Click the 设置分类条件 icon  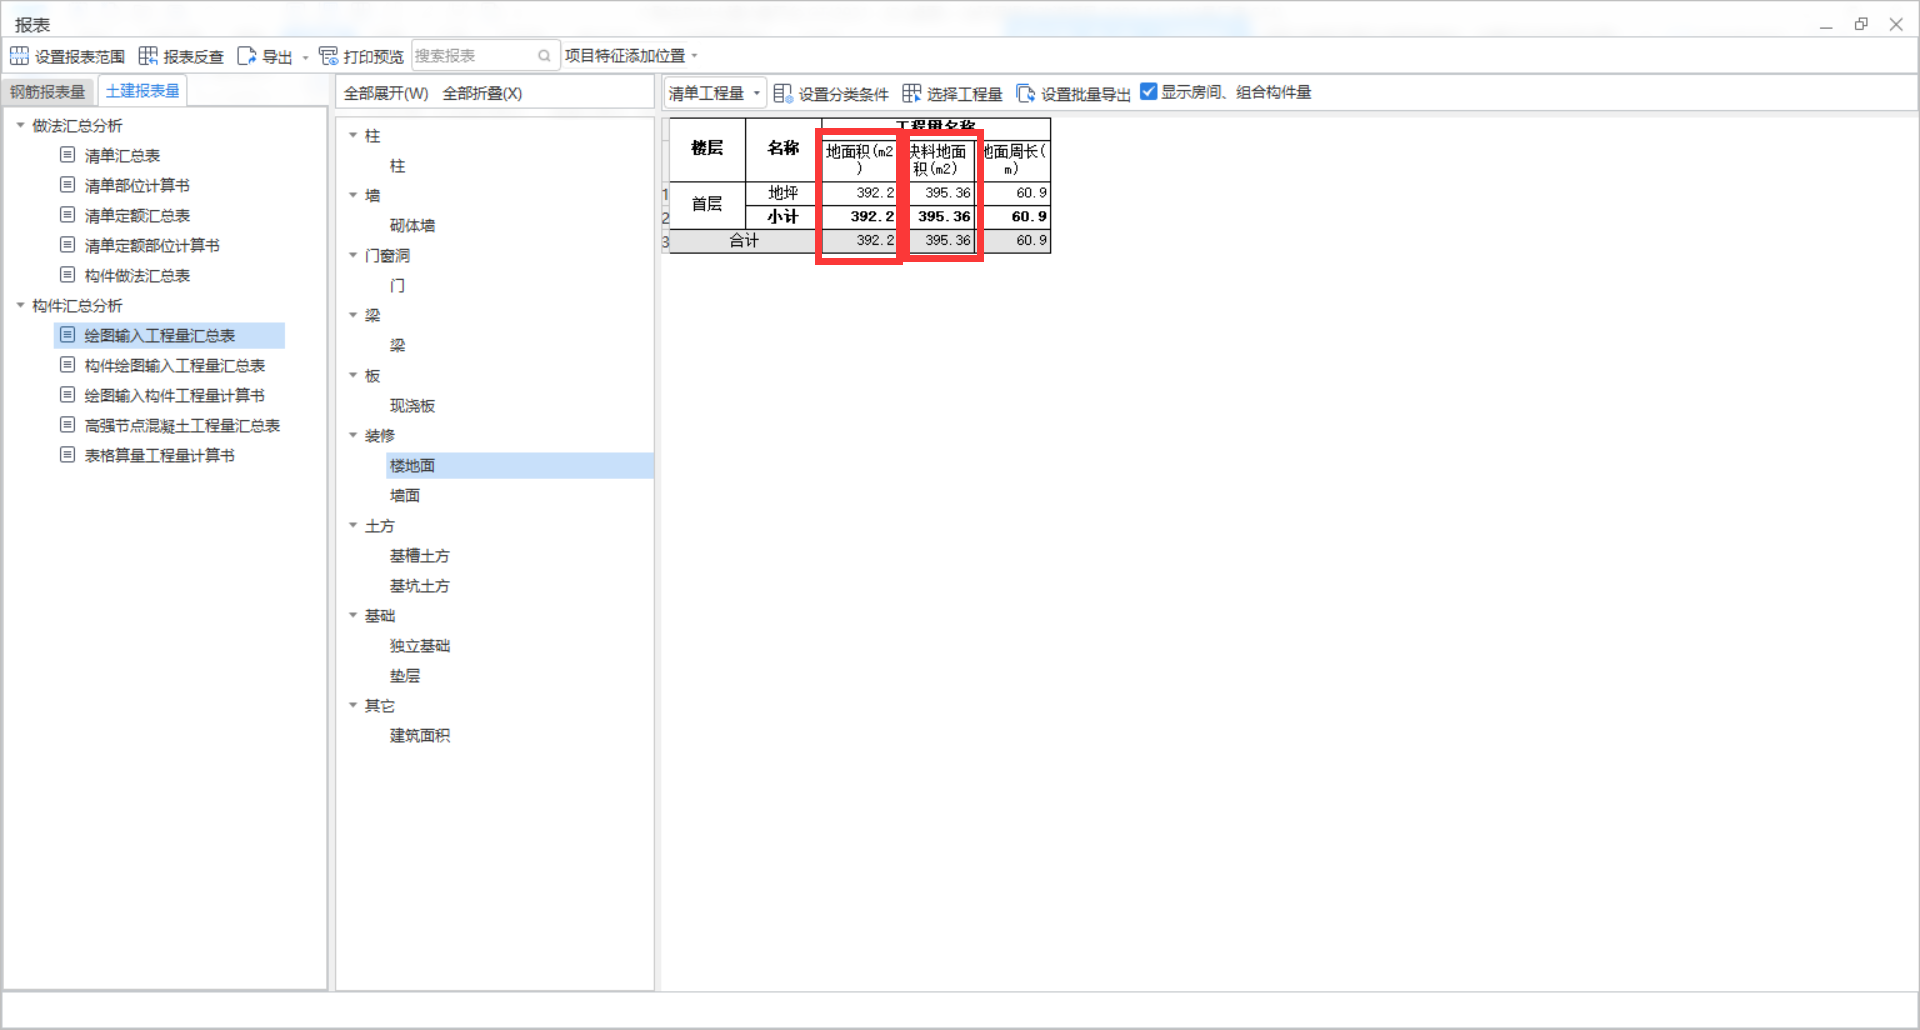click(783, 93)
